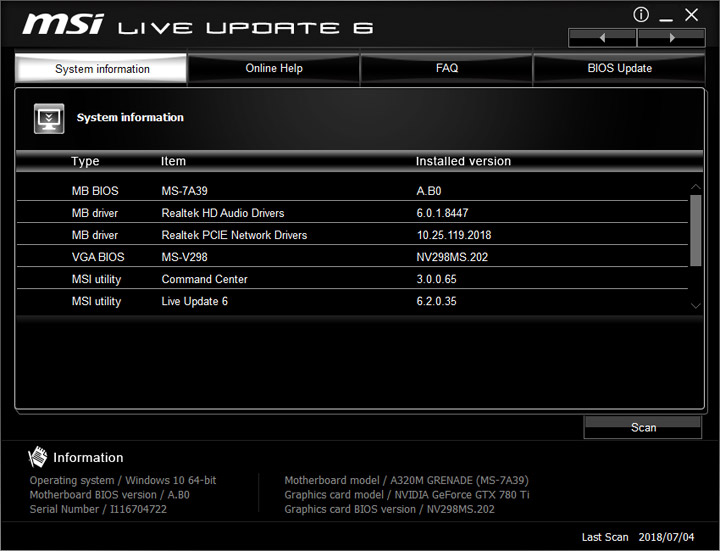Select the System information tab
The image size is (720, 551).
(101, 69)
